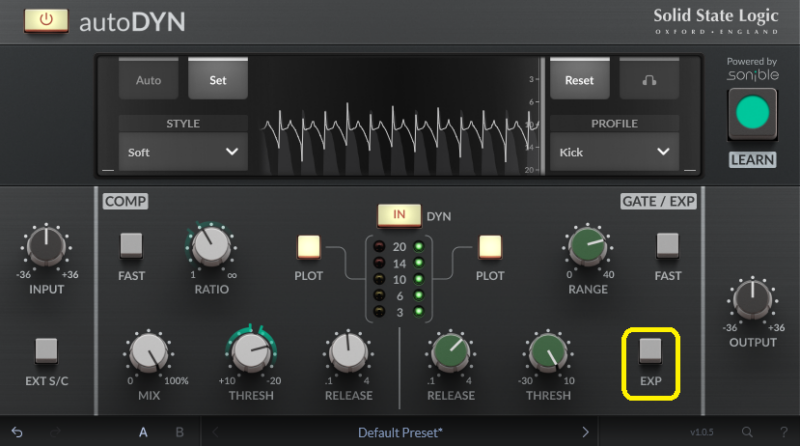Open the STYLE dropdown showing Soft
The height and width of the screenshot is (446, 800).
pyautogui.click(x=183, y=152)
